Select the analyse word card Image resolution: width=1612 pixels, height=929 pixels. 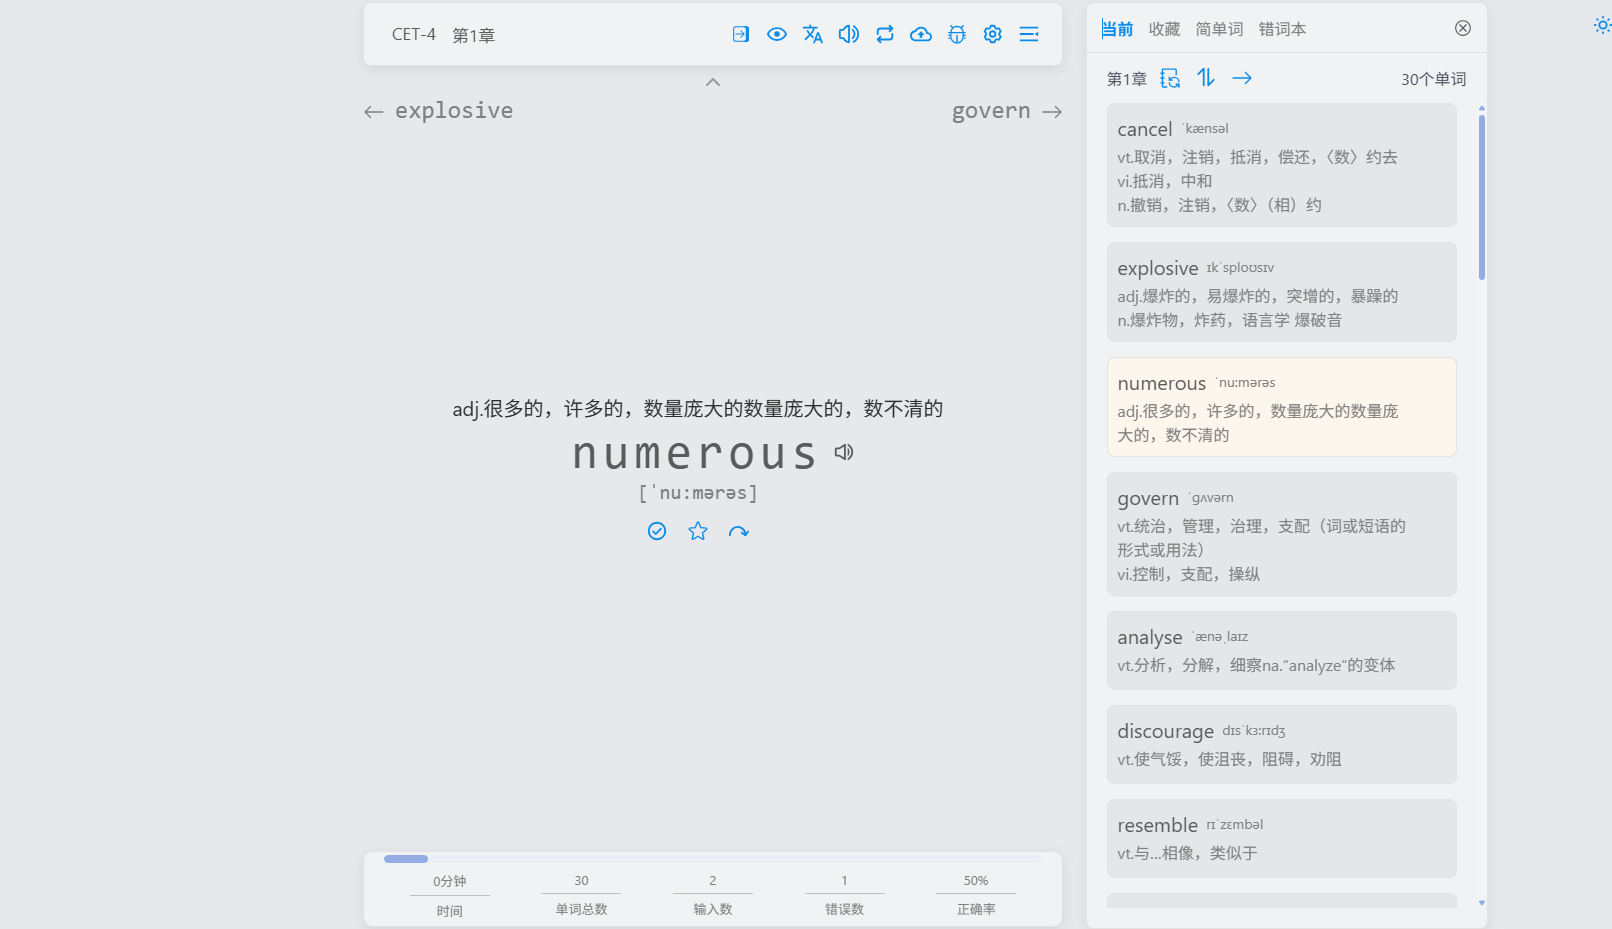[1281, 650]
